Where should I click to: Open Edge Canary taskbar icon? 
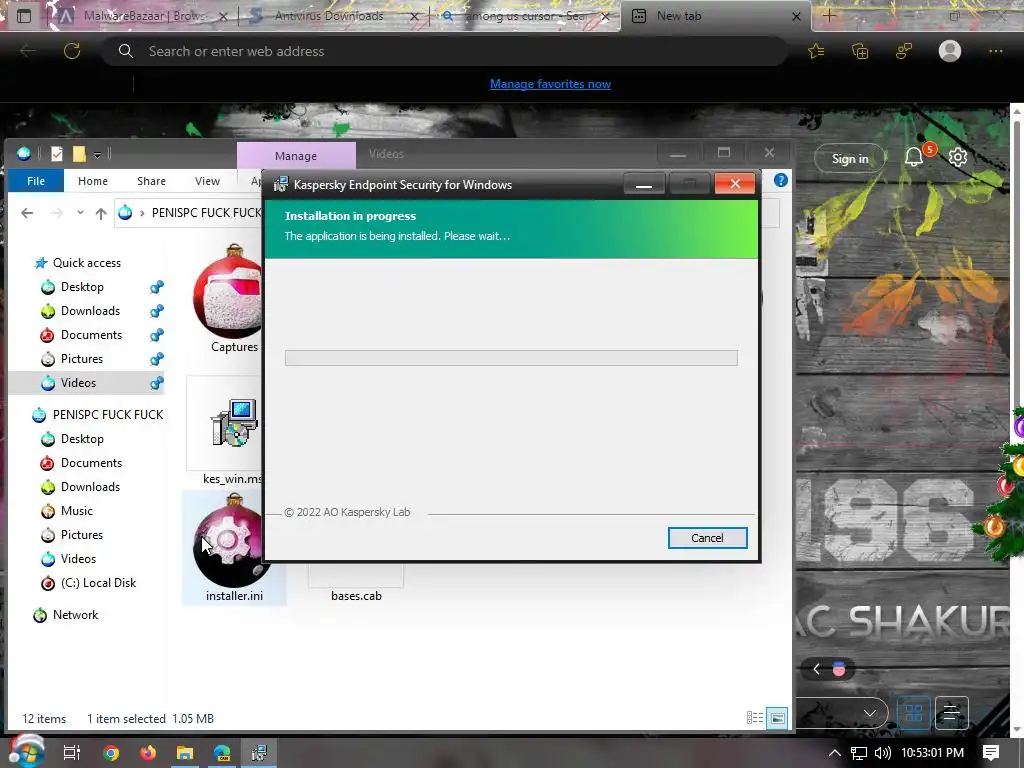tap(222, 752)
